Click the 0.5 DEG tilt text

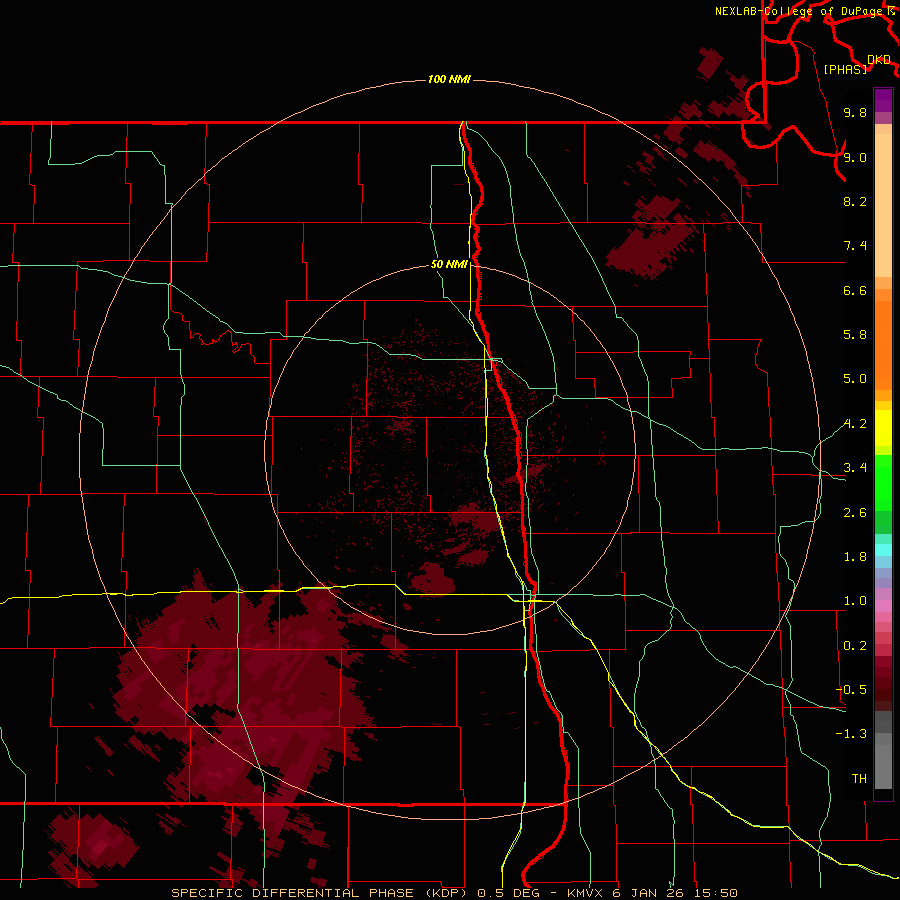coord(509,893)
